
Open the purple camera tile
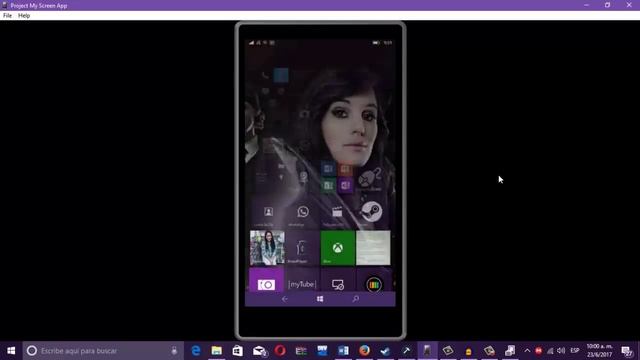266,281
